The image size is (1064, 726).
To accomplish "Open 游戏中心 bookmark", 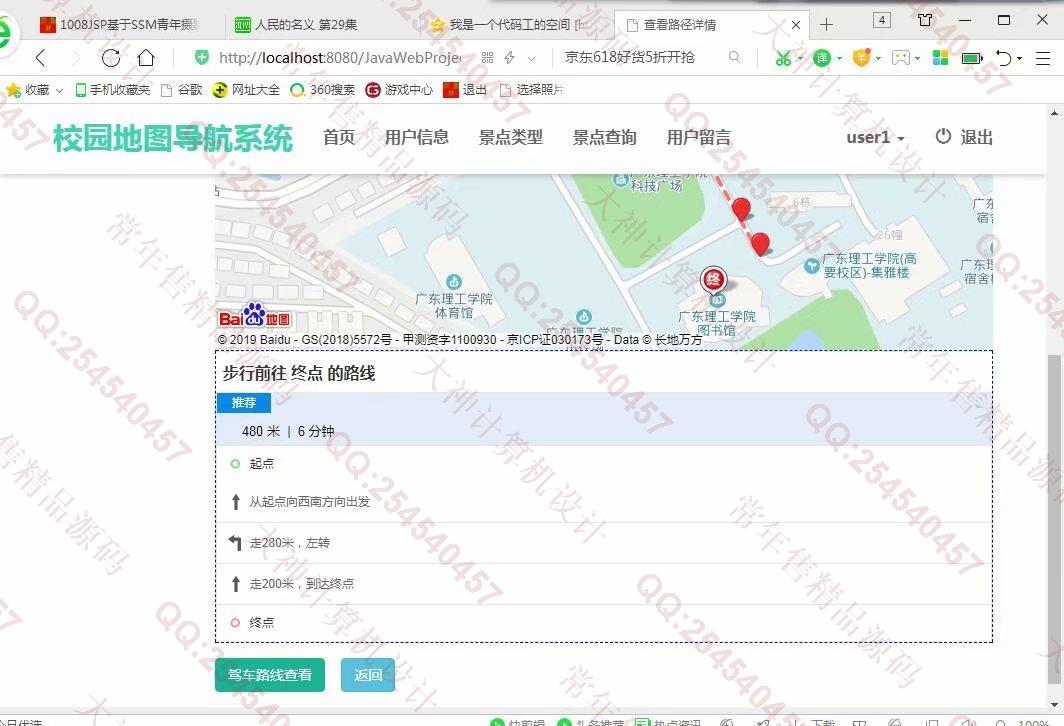I will tap(399, 90).
